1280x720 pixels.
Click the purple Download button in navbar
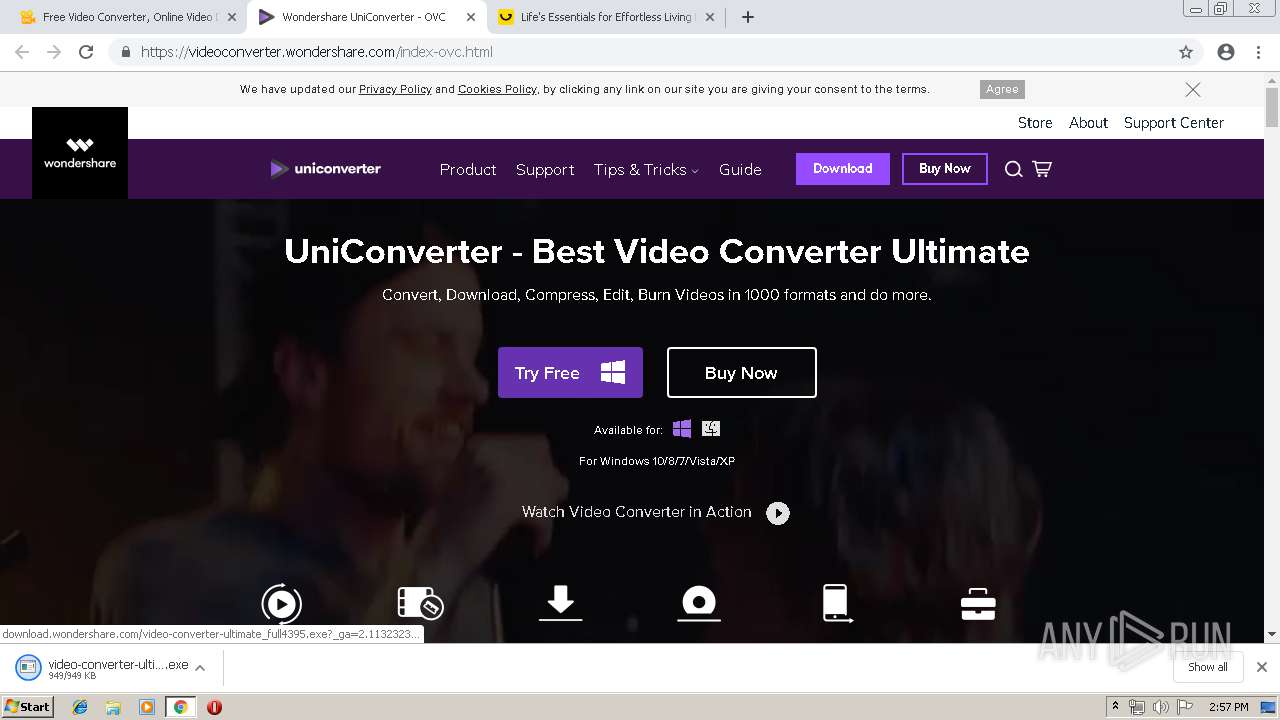(843, 169)
